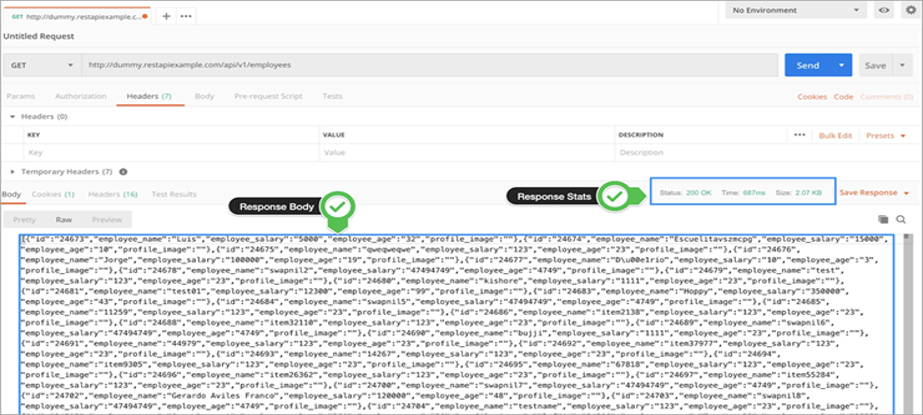Image resolution: width=923 pixels, height=415 pixels.
Task: Click the environment quick look eye icon
Action: pos(883,11)
